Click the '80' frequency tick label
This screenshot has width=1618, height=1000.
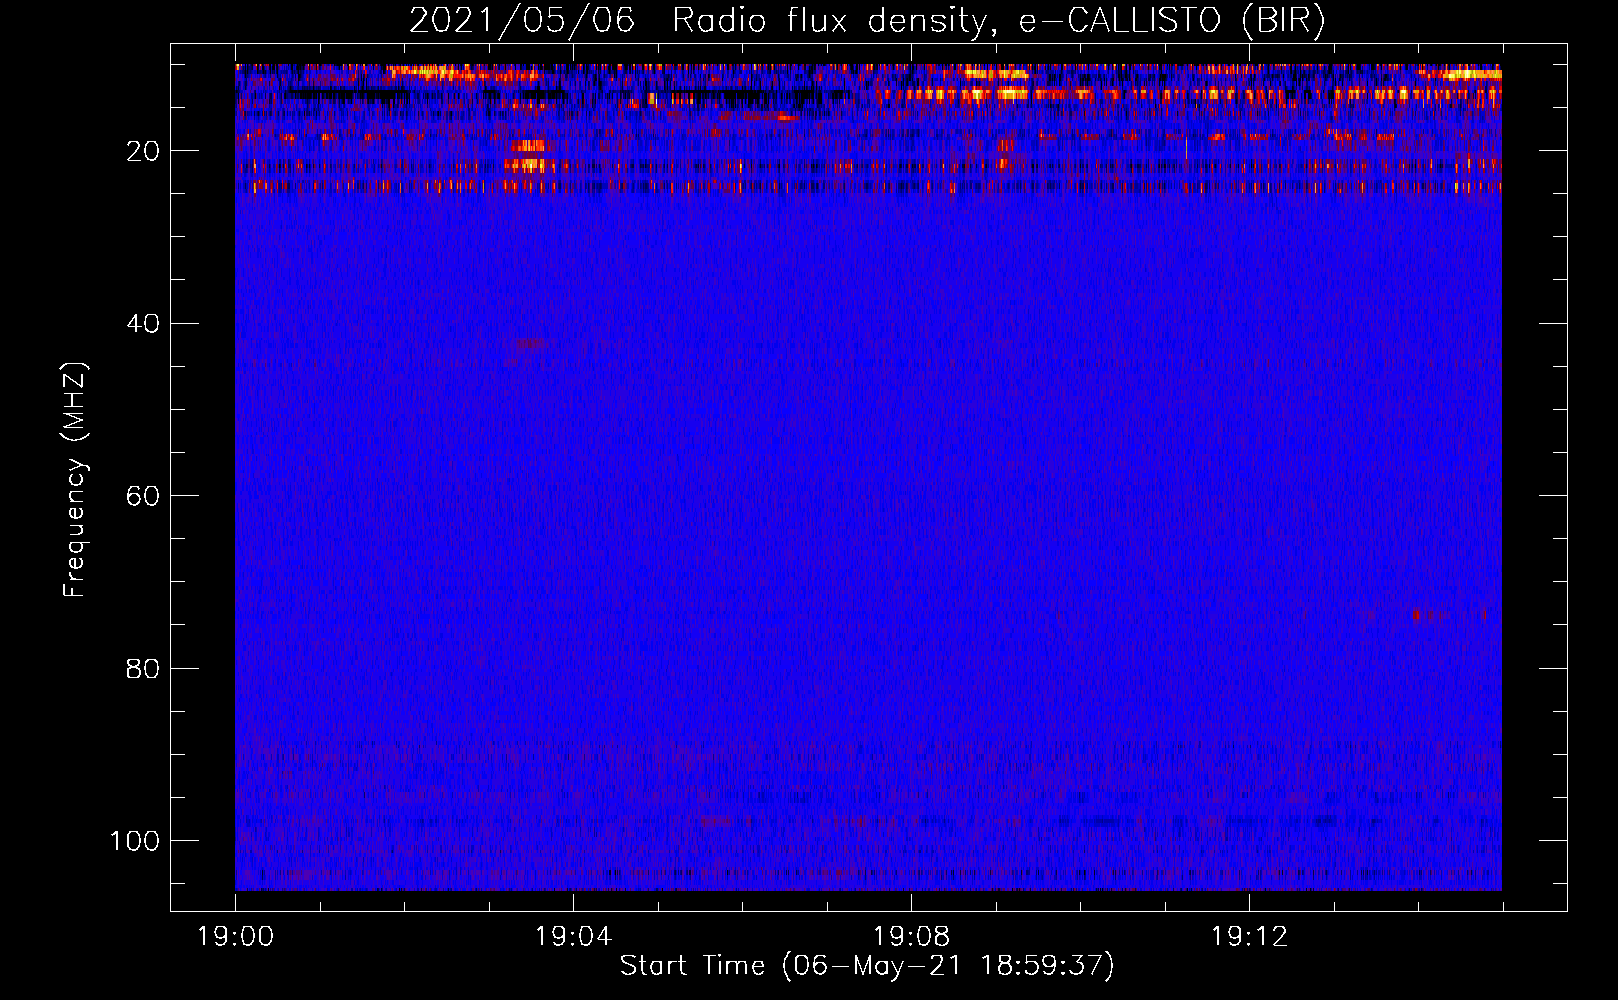[x=144, y=668]
